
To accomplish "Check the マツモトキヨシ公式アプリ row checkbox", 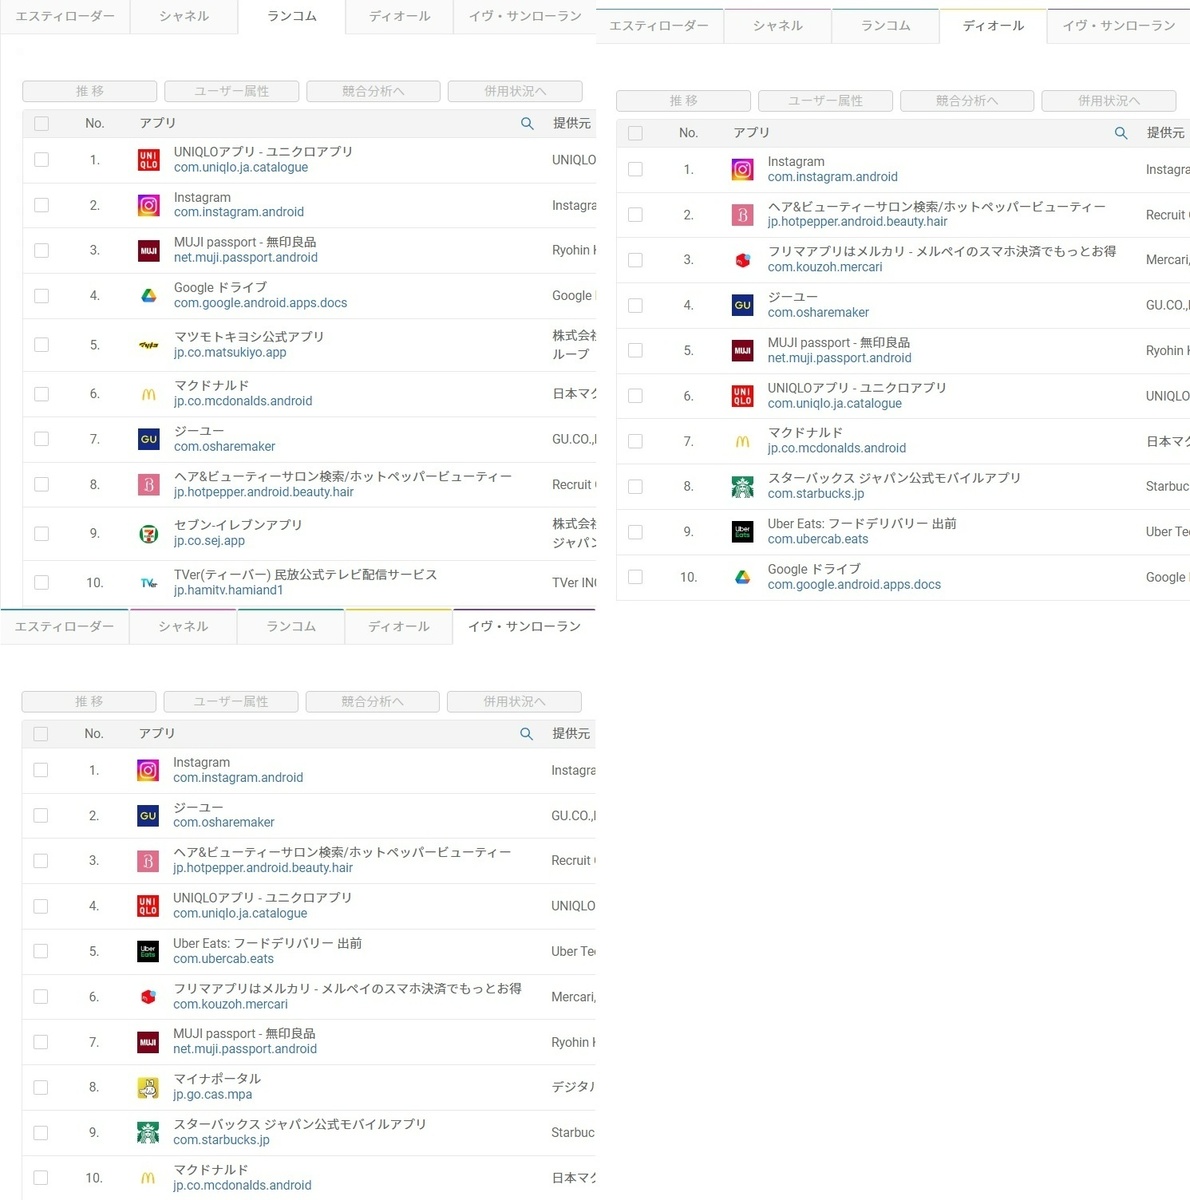I will coord(41,345).
